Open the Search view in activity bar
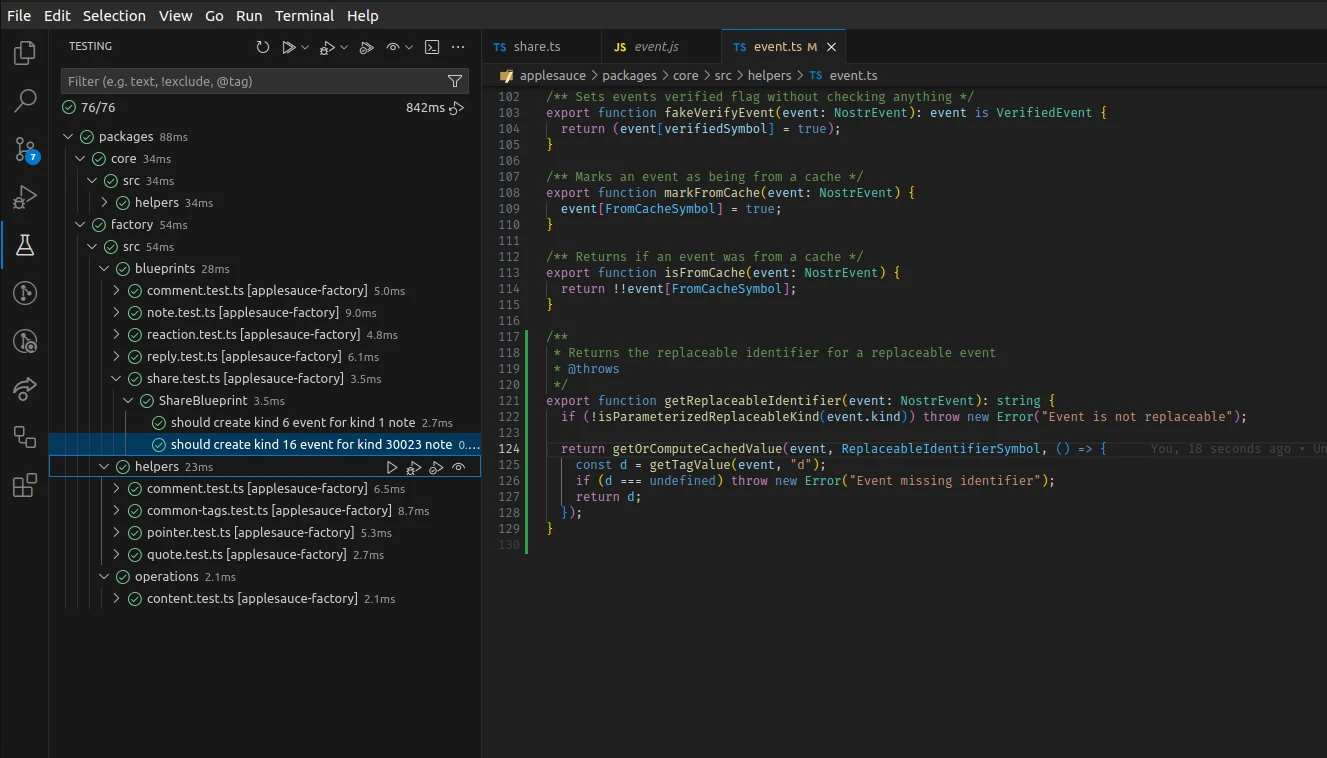Image resolution: width=1327 pixels, height=758 pixels. tap(25, 101)
